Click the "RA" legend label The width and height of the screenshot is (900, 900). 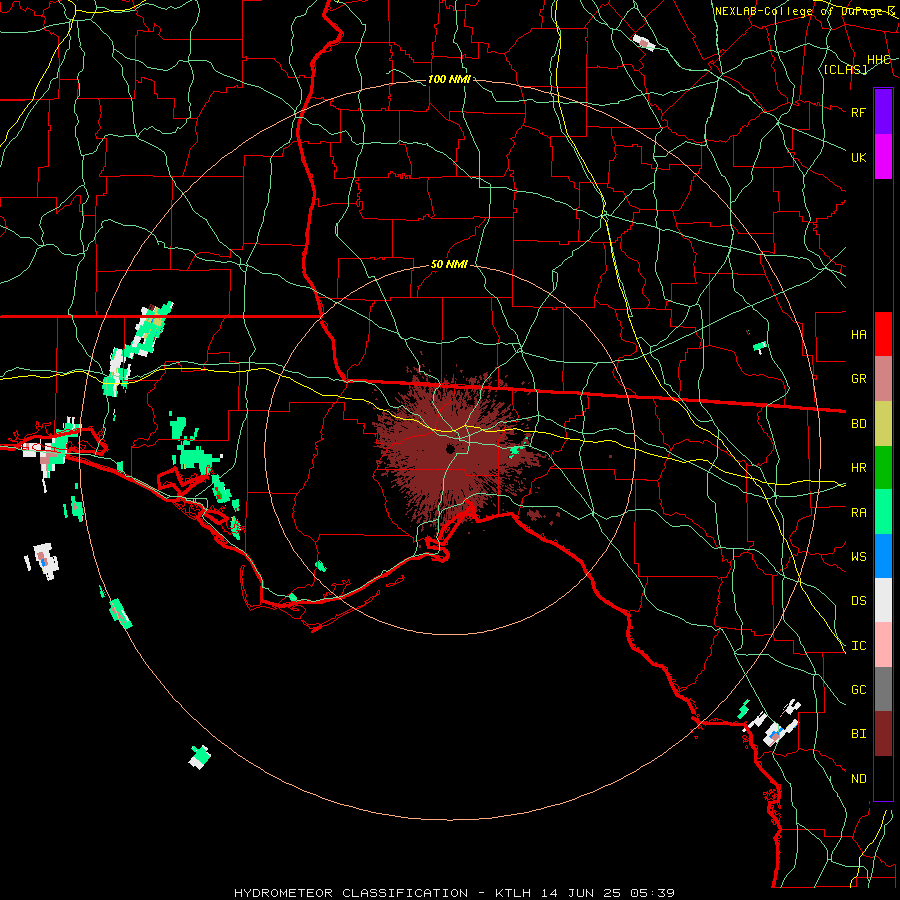tap(858, 513)
